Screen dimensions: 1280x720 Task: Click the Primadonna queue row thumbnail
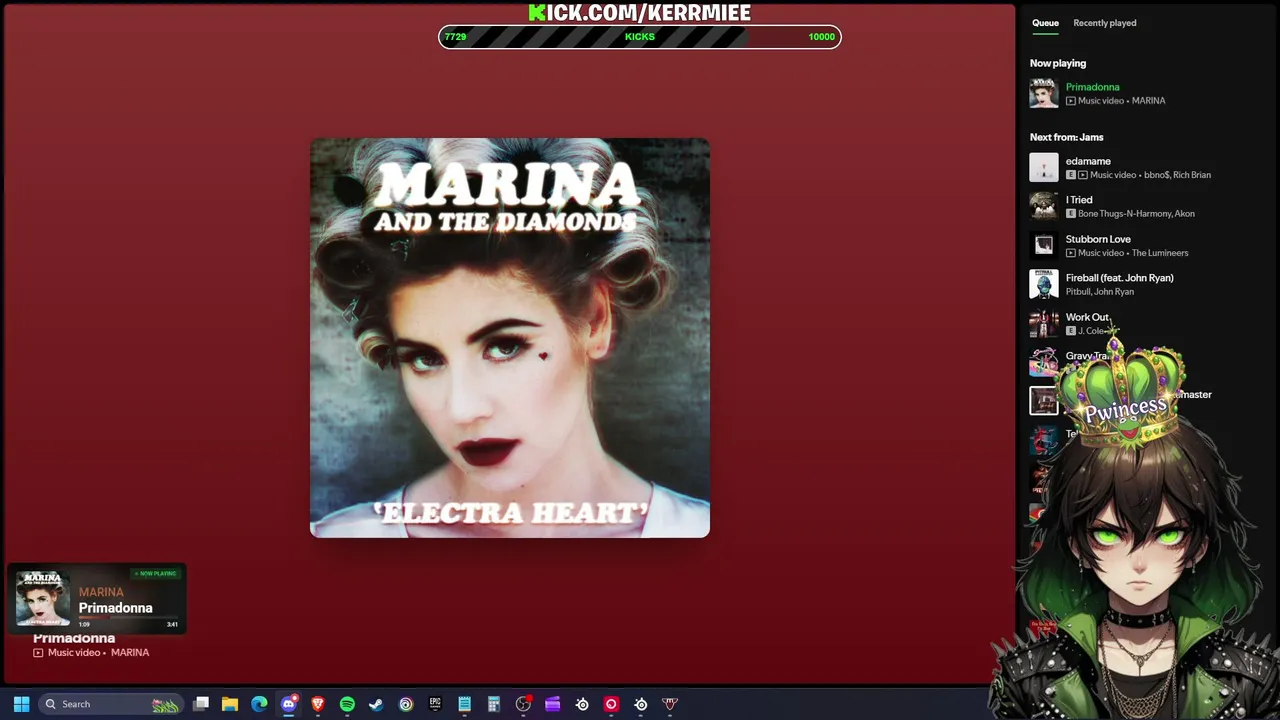tap(1044, 93)
